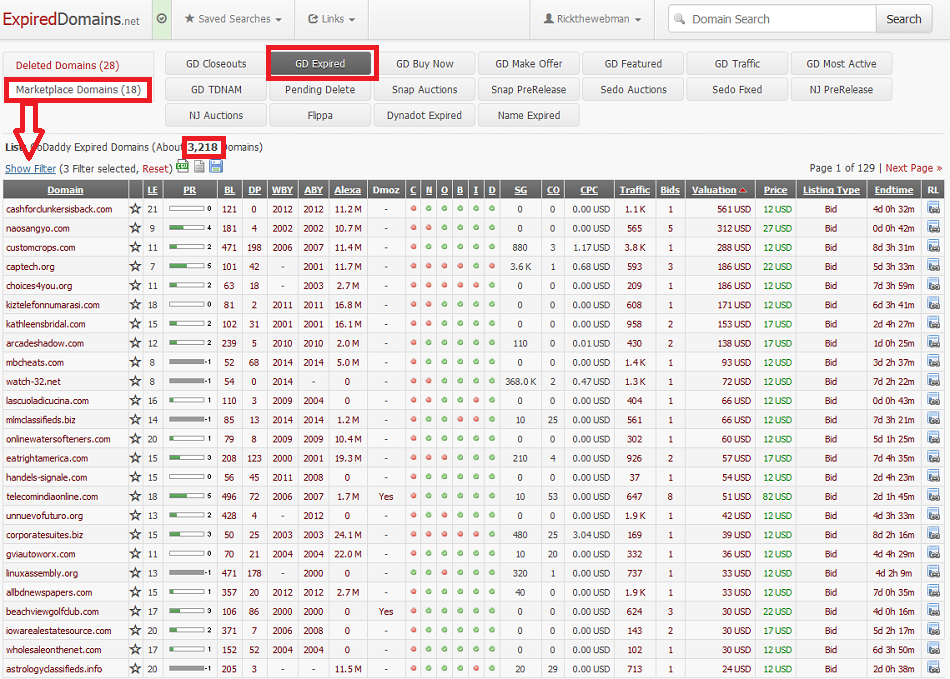Viewport: 950px width, 679px height.
Task: Click the green check-circle icon beside the logo
Action: point(162,19)
